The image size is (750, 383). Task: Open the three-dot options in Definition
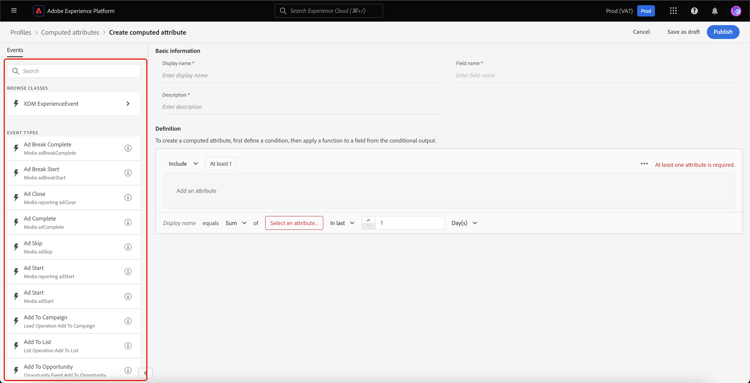coord(644,164)
